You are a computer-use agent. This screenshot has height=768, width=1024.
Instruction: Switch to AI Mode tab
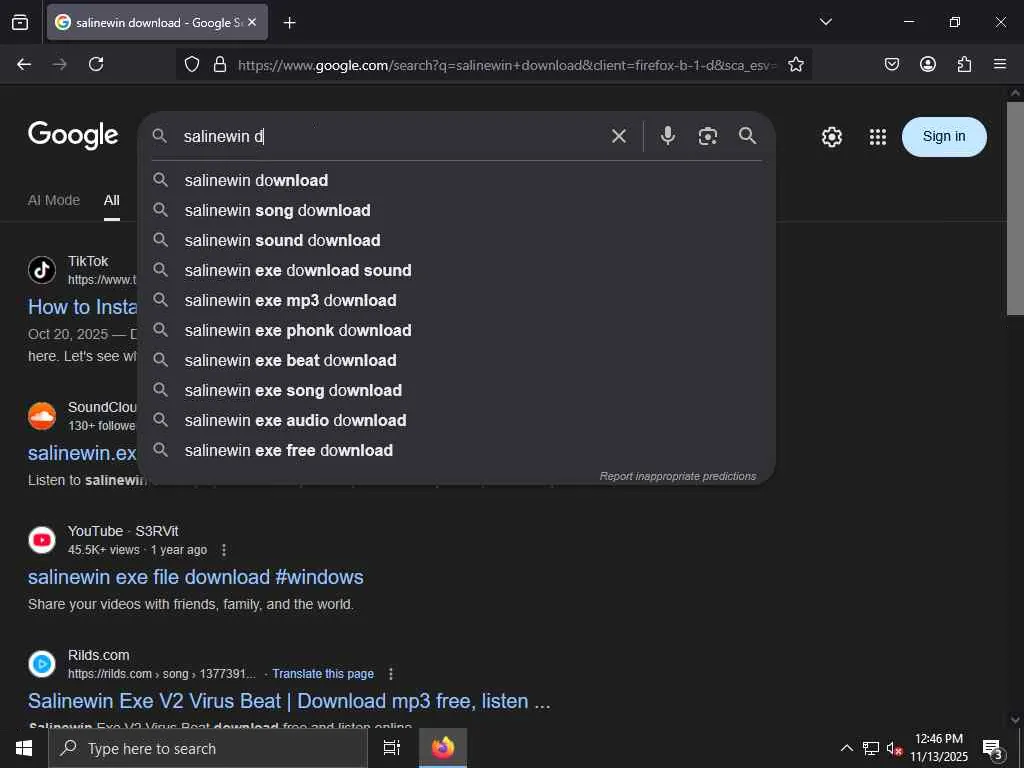pyautogui.click(x=54, y=200)
